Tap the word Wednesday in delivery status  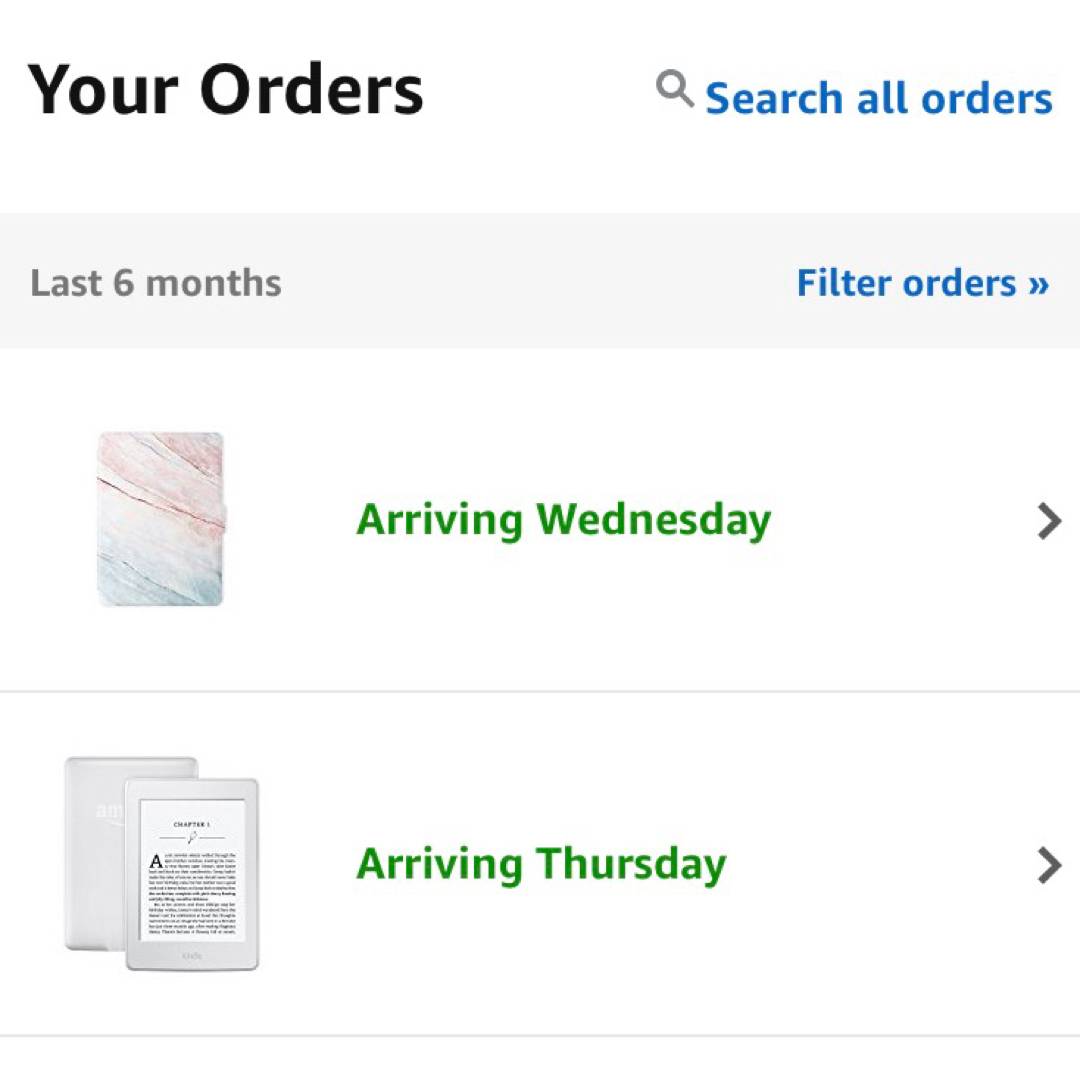653,520
